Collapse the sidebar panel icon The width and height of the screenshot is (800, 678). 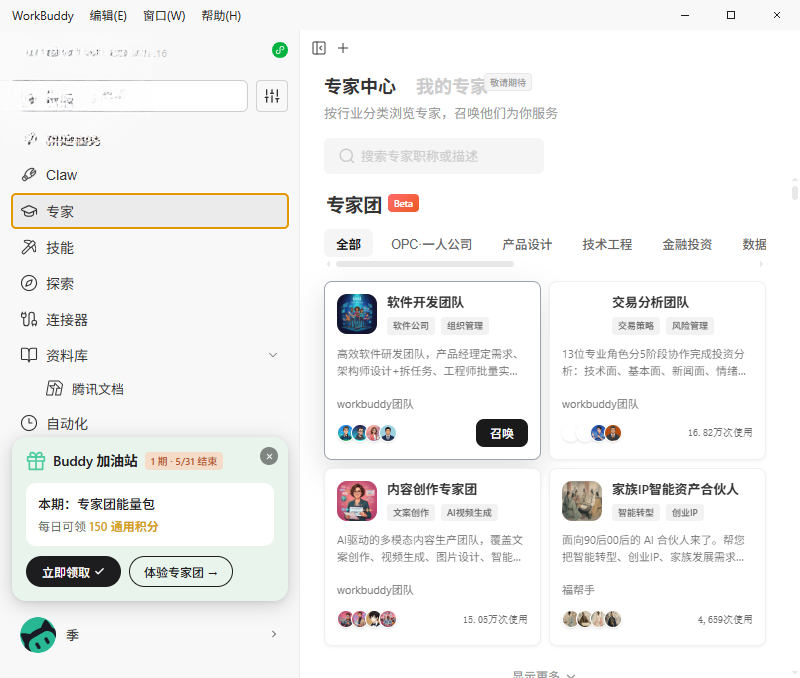(319, 48)
